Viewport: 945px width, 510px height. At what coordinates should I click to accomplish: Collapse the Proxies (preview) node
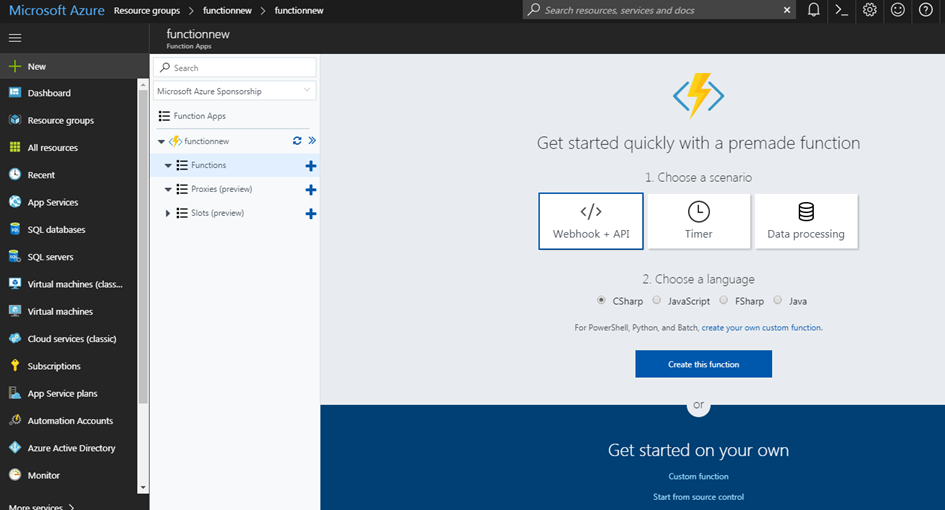tap(168, 189)
